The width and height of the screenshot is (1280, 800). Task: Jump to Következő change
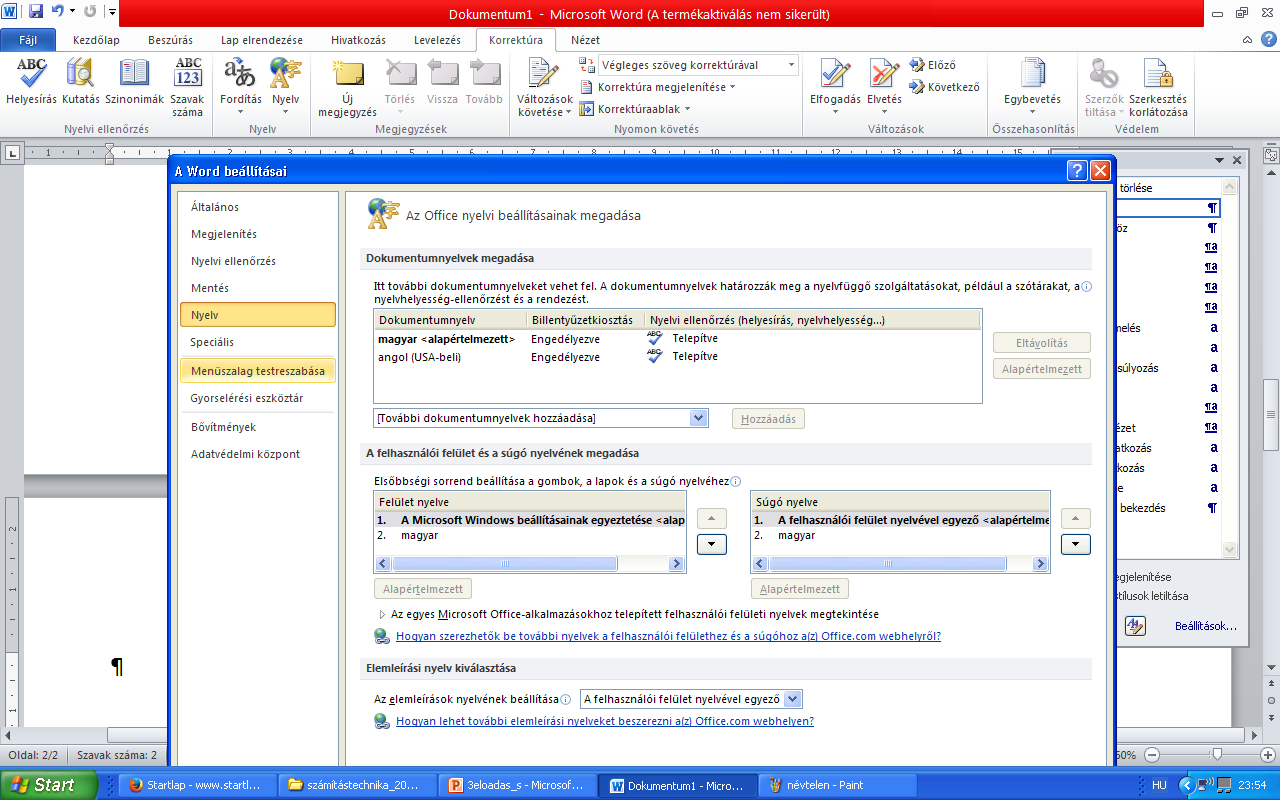(944, 87)
